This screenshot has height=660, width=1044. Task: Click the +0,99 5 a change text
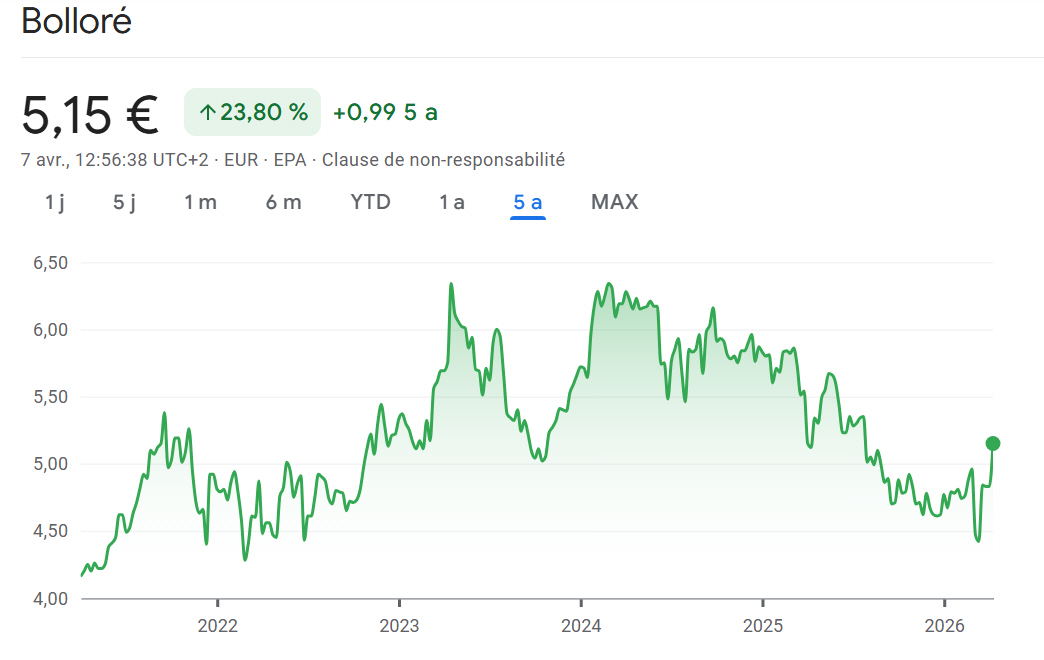pos(385,113)
